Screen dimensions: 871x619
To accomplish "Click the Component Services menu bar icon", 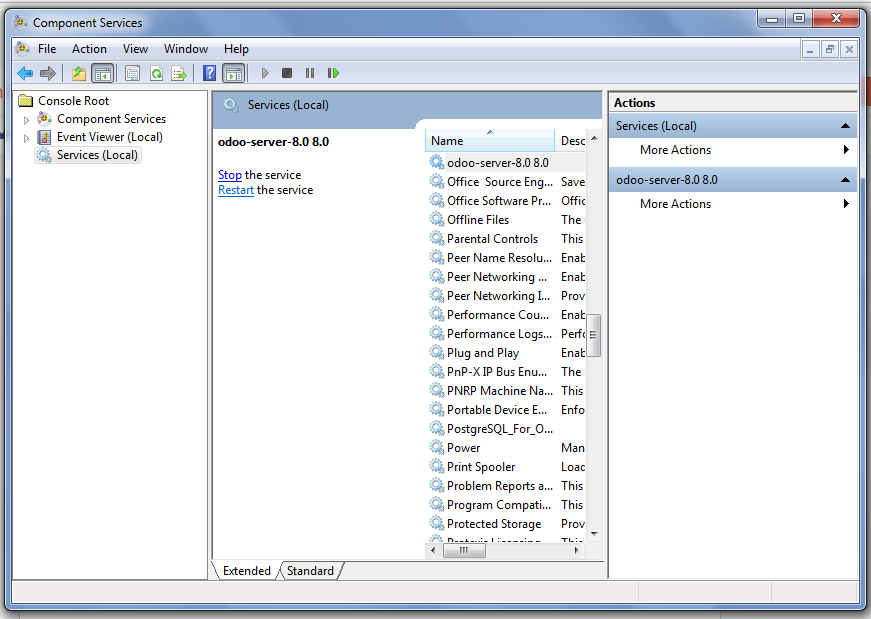I will click(22, 49).
